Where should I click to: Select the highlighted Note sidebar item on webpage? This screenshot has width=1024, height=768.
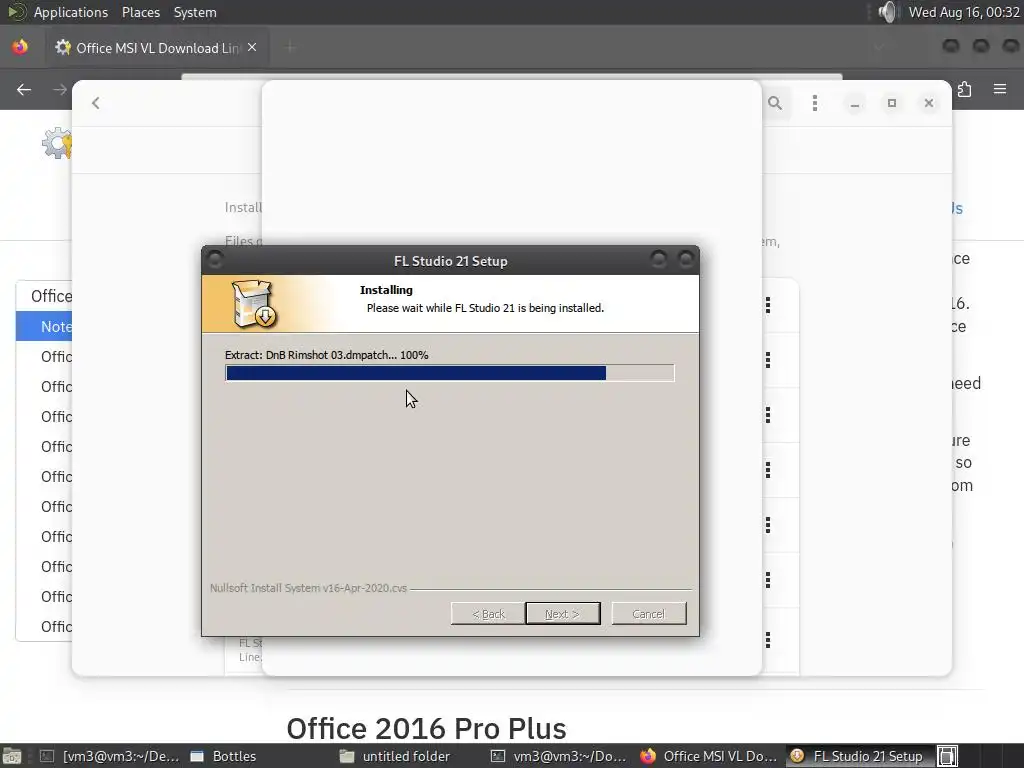click(x=44, y=327)
